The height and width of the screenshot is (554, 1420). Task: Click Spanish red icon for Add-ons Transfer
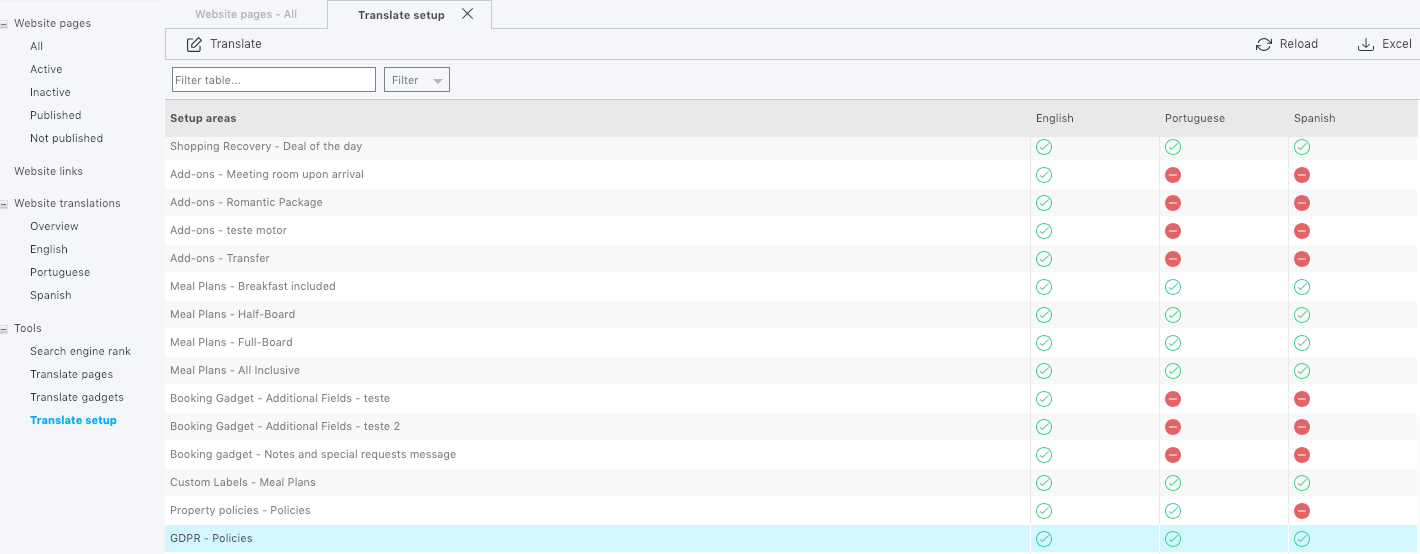tap(1302, 259)
